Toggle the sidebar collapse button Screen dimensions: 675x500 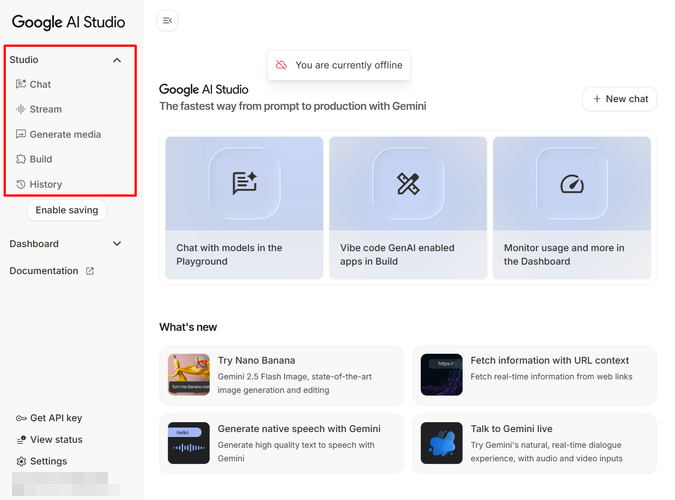click(x=167, y=20)
